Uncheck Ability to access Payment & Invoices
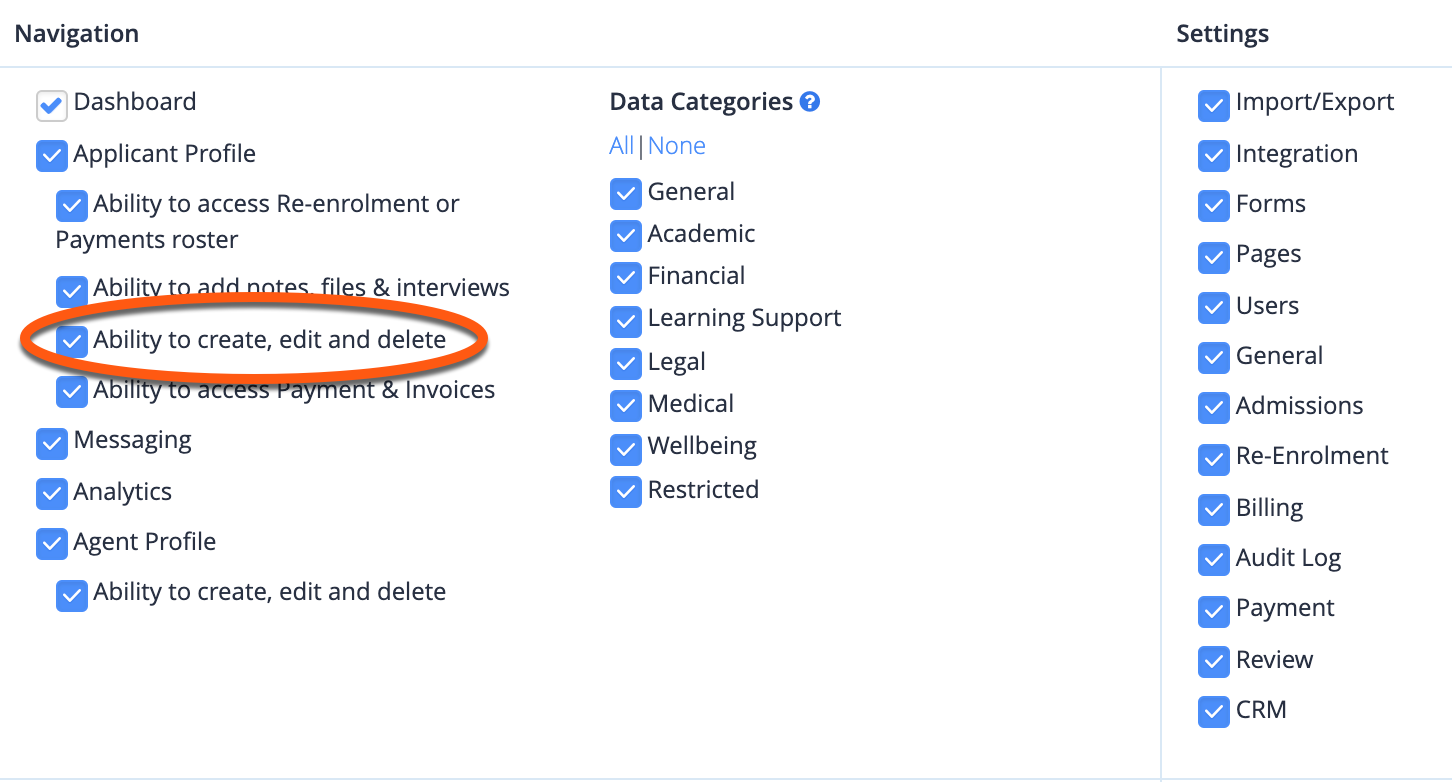1452x782 pixels. coord(72,392)
